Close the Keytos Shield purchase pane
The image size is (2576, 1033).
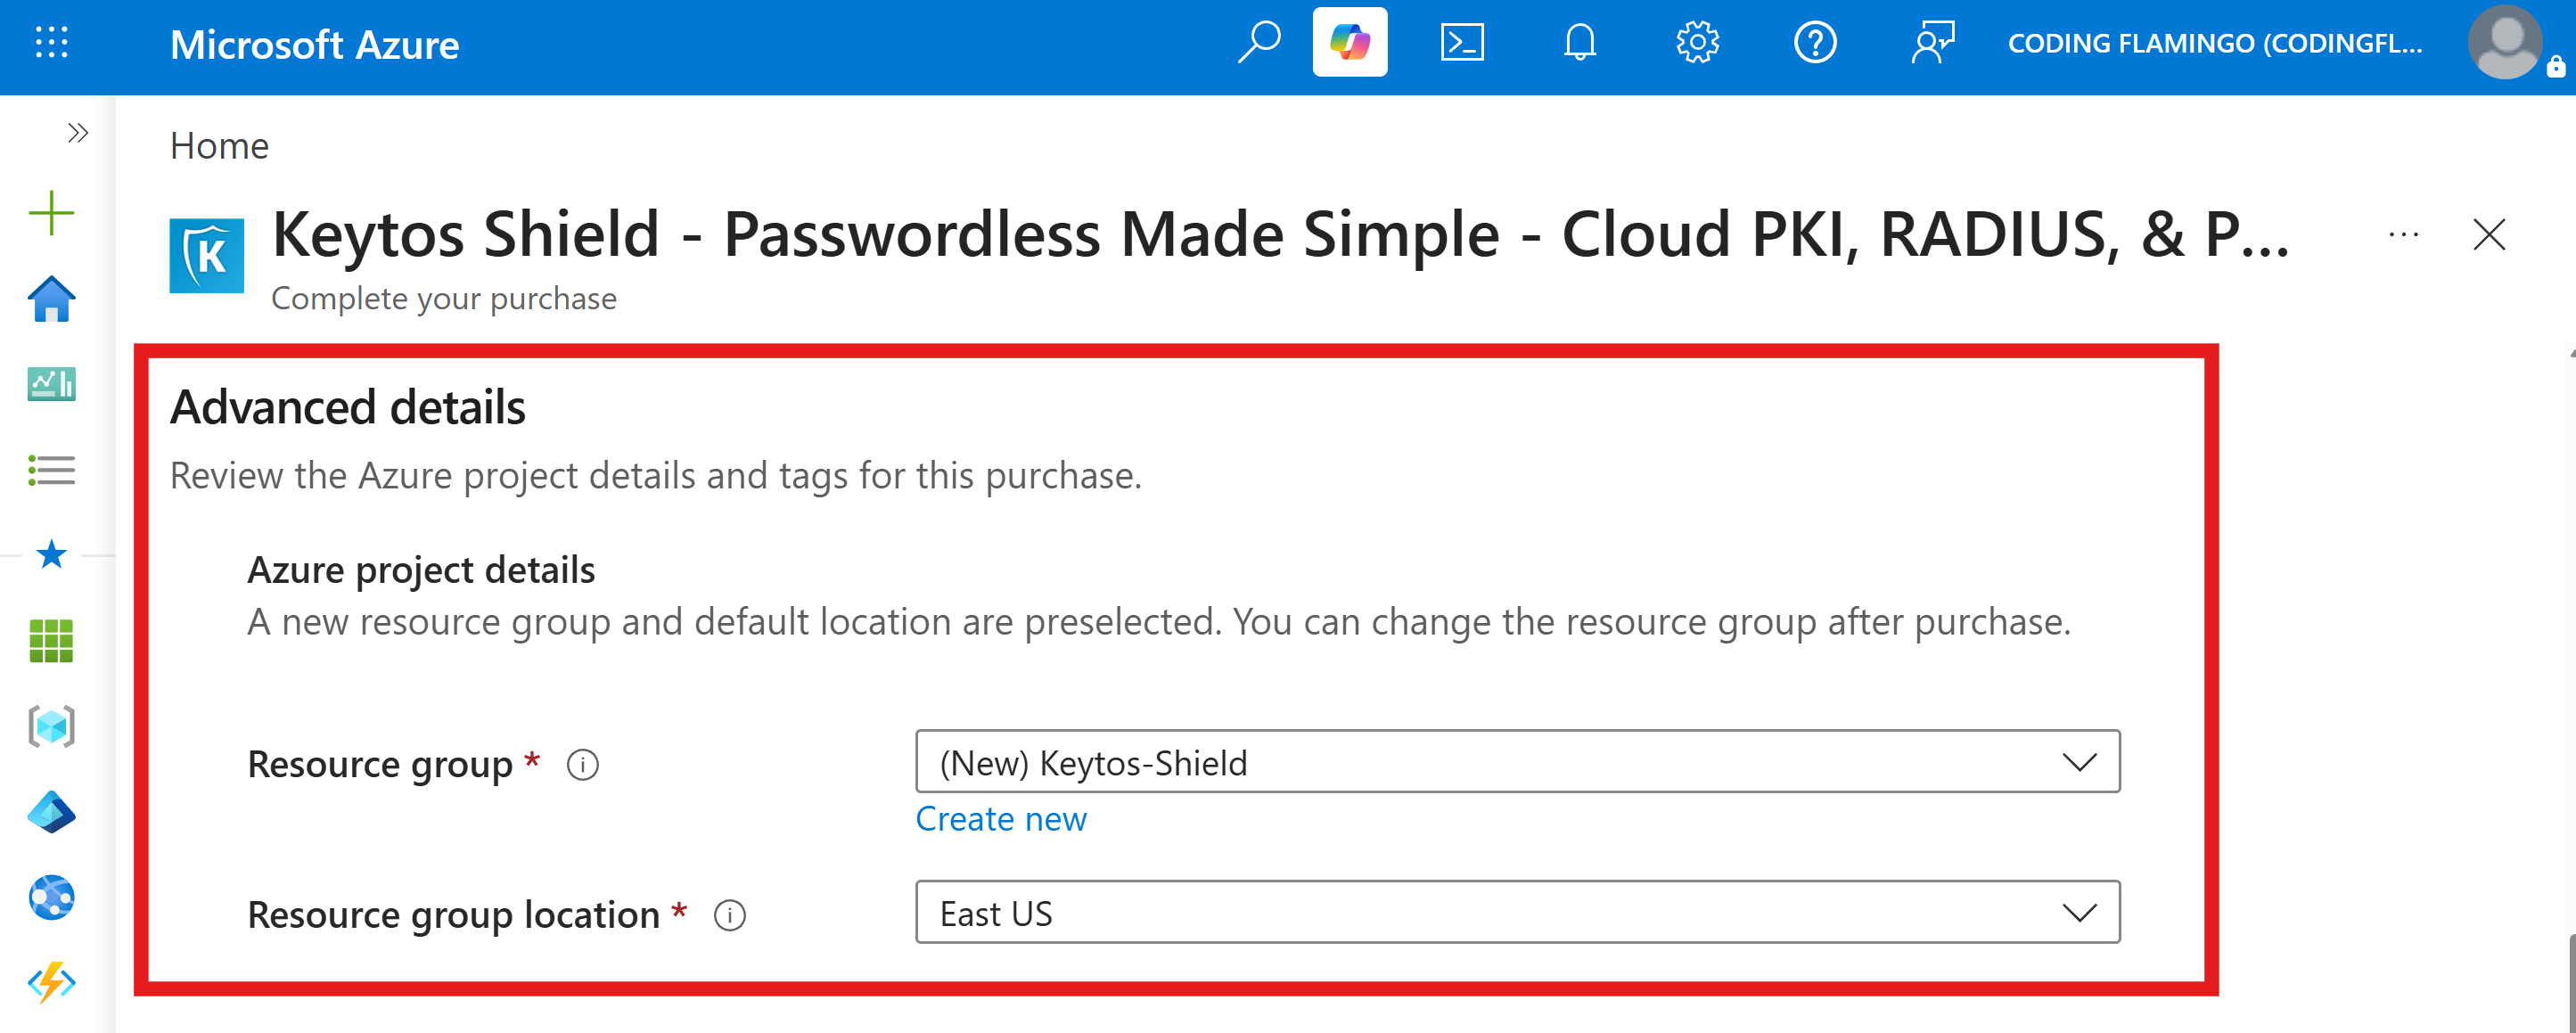click(x=2489, y=235)
